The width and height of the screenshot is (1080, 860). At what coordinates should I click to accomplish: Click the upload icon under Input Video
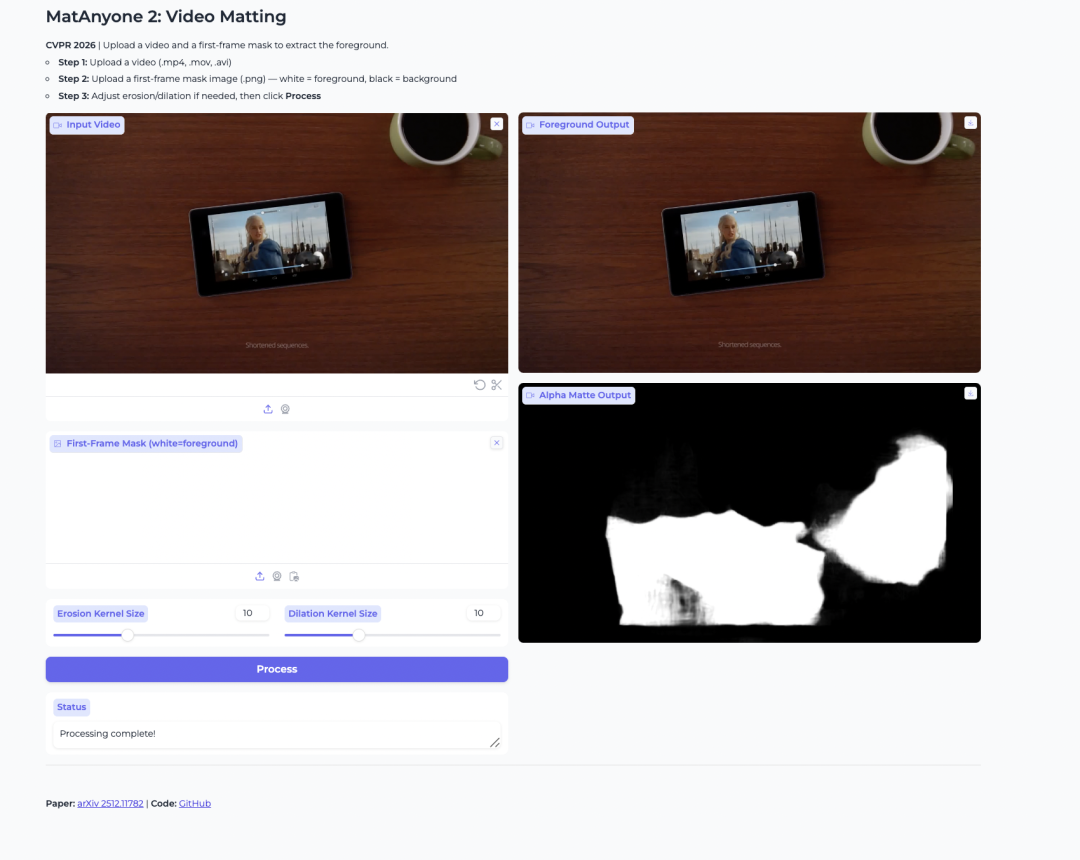click(268, 409)
